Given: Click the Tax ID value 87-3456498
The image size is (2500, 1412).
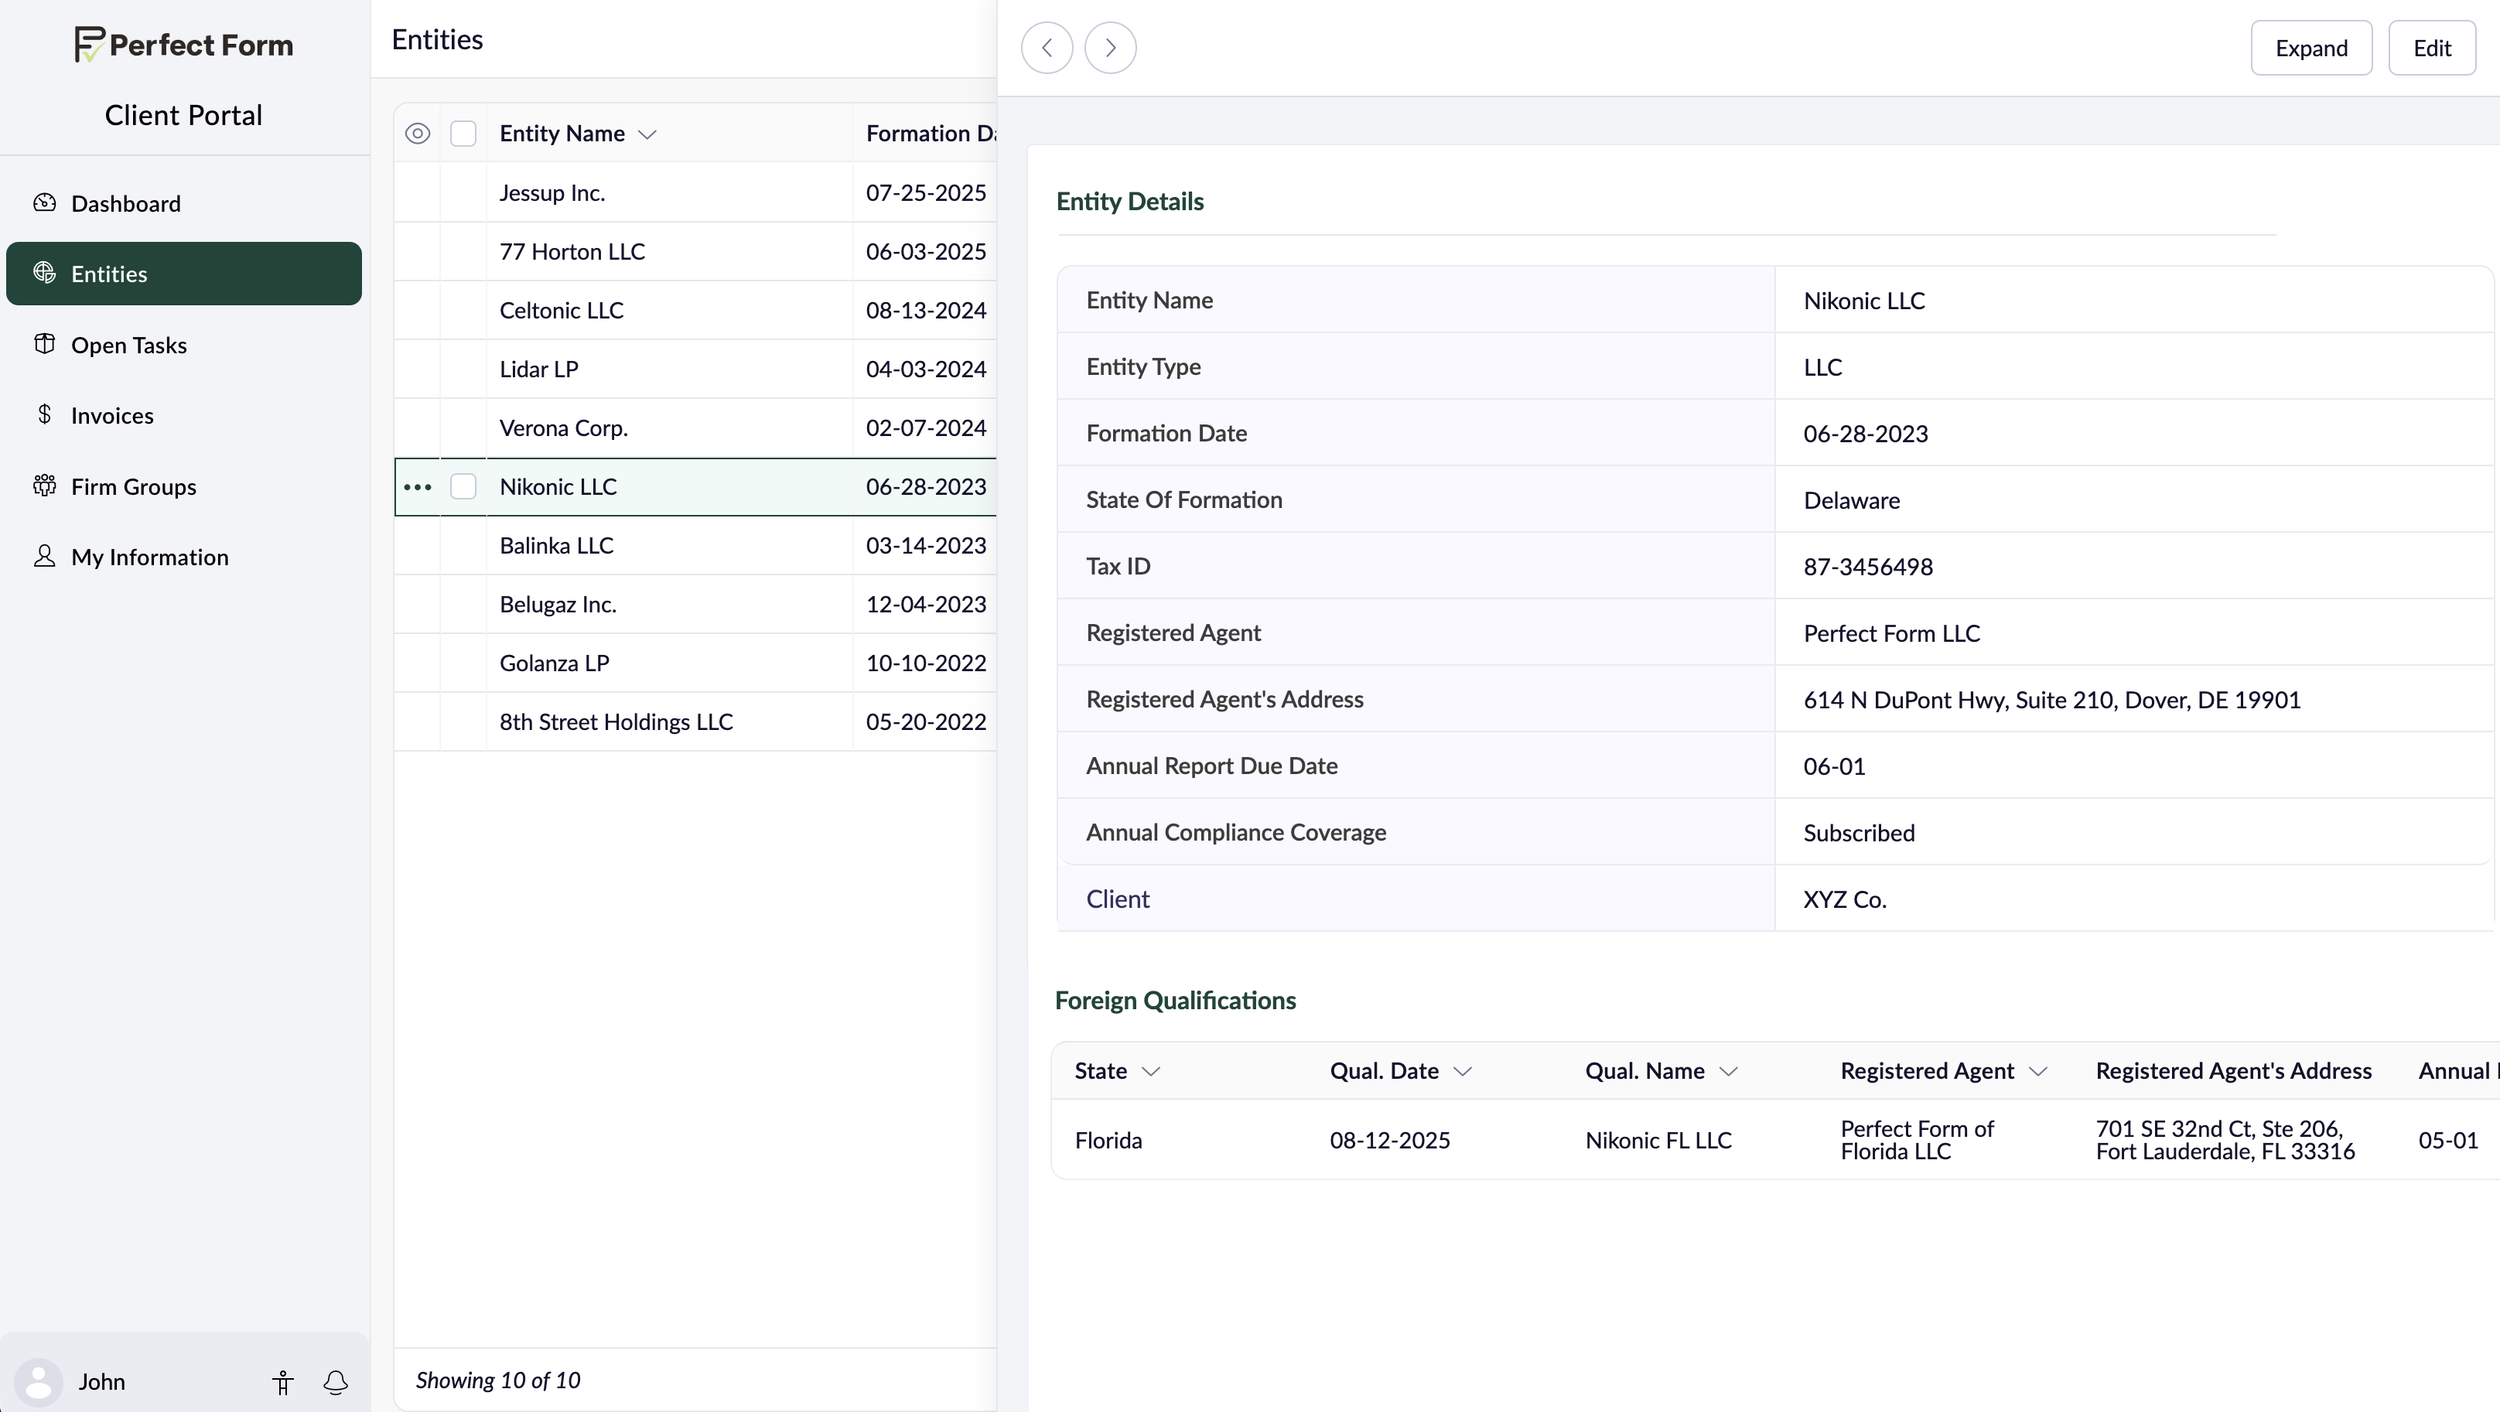Looking at the screenshot, I should pyautogui.click(x=1868, y=566).
